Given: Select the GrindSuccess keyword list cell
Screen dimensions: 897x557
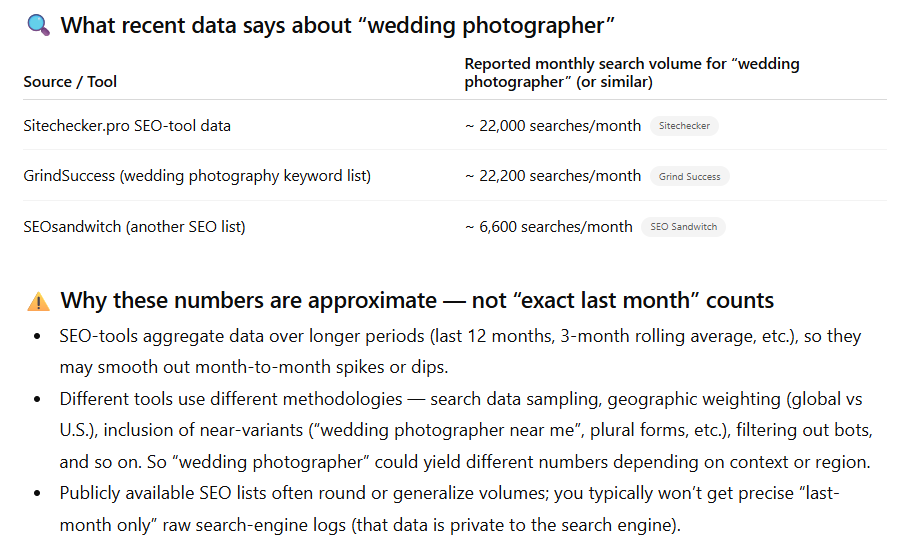Looking at the screenshot, I should coord(197,176).
